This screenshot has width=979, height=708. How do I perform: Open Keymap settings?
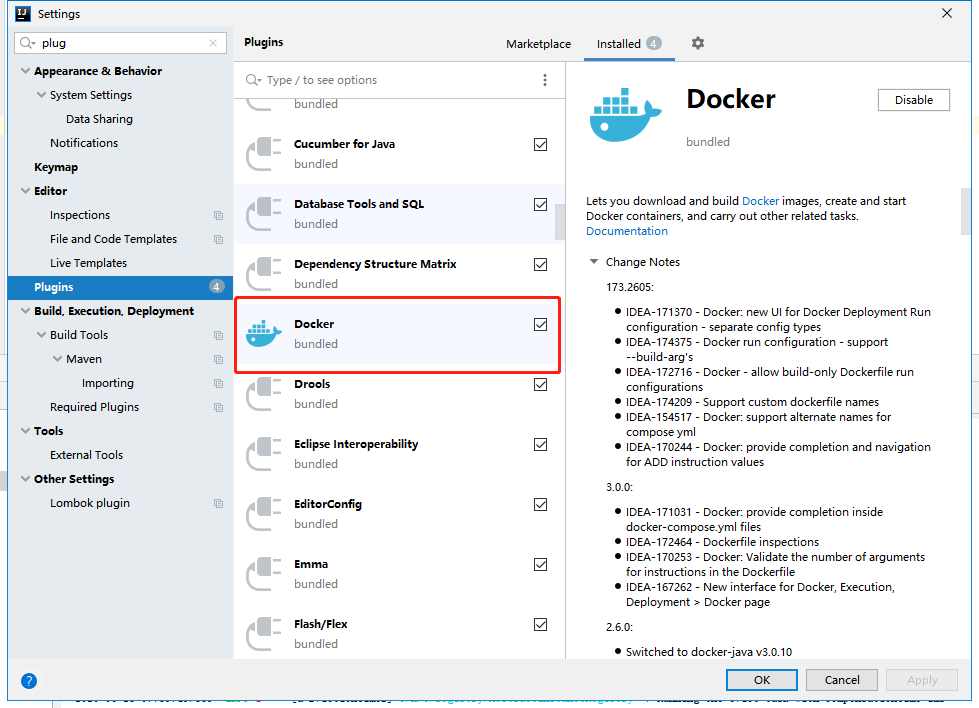click(56, 167)
